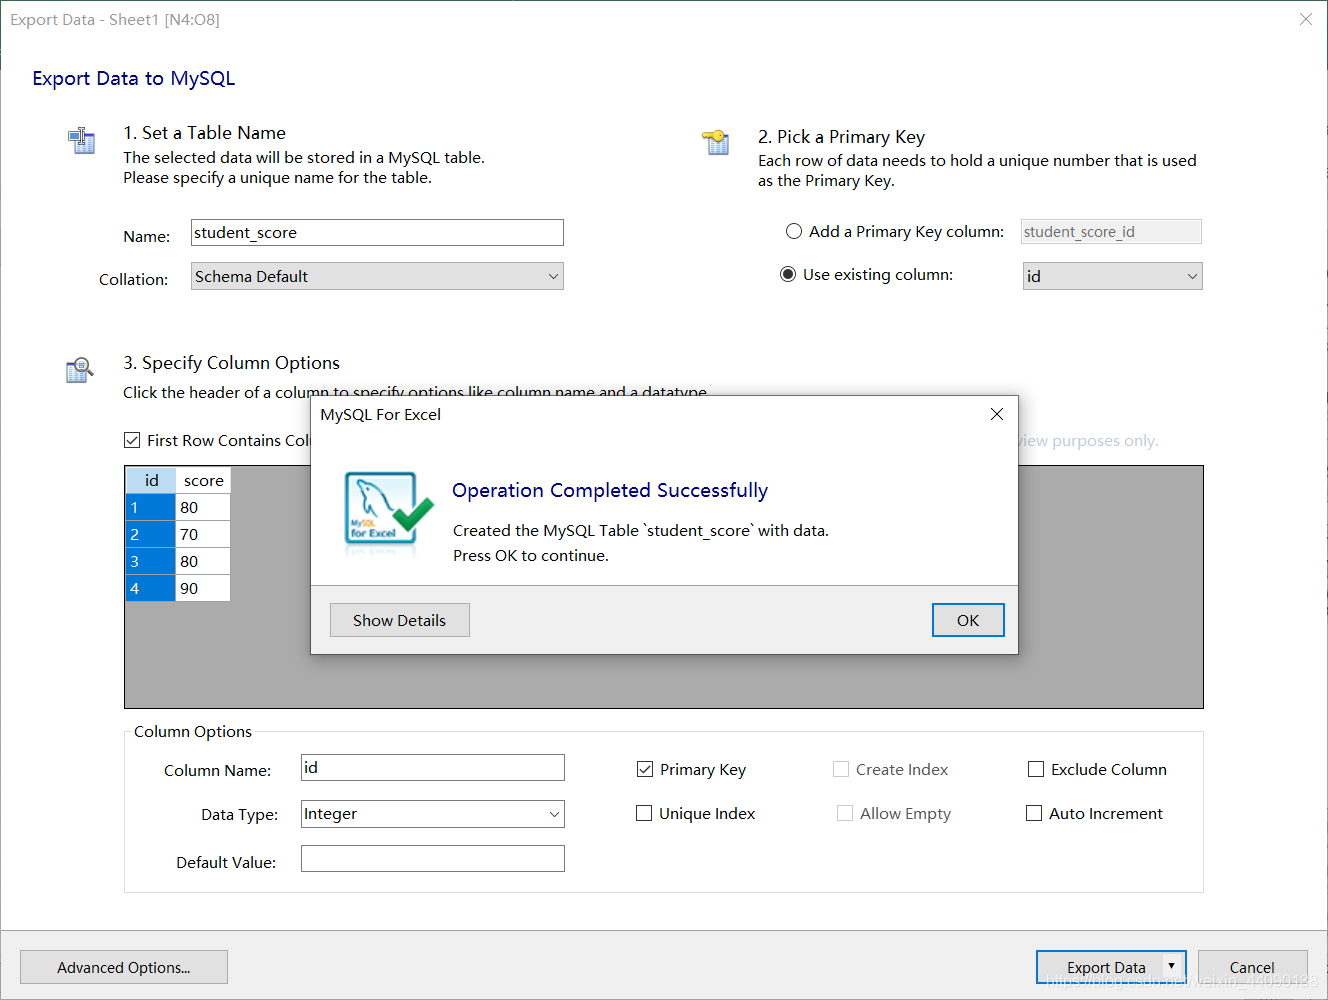Toggle First Row Contains Column Names checkbox
1328x1000 pixels.
pyautogui.click(x=132, y=440)
